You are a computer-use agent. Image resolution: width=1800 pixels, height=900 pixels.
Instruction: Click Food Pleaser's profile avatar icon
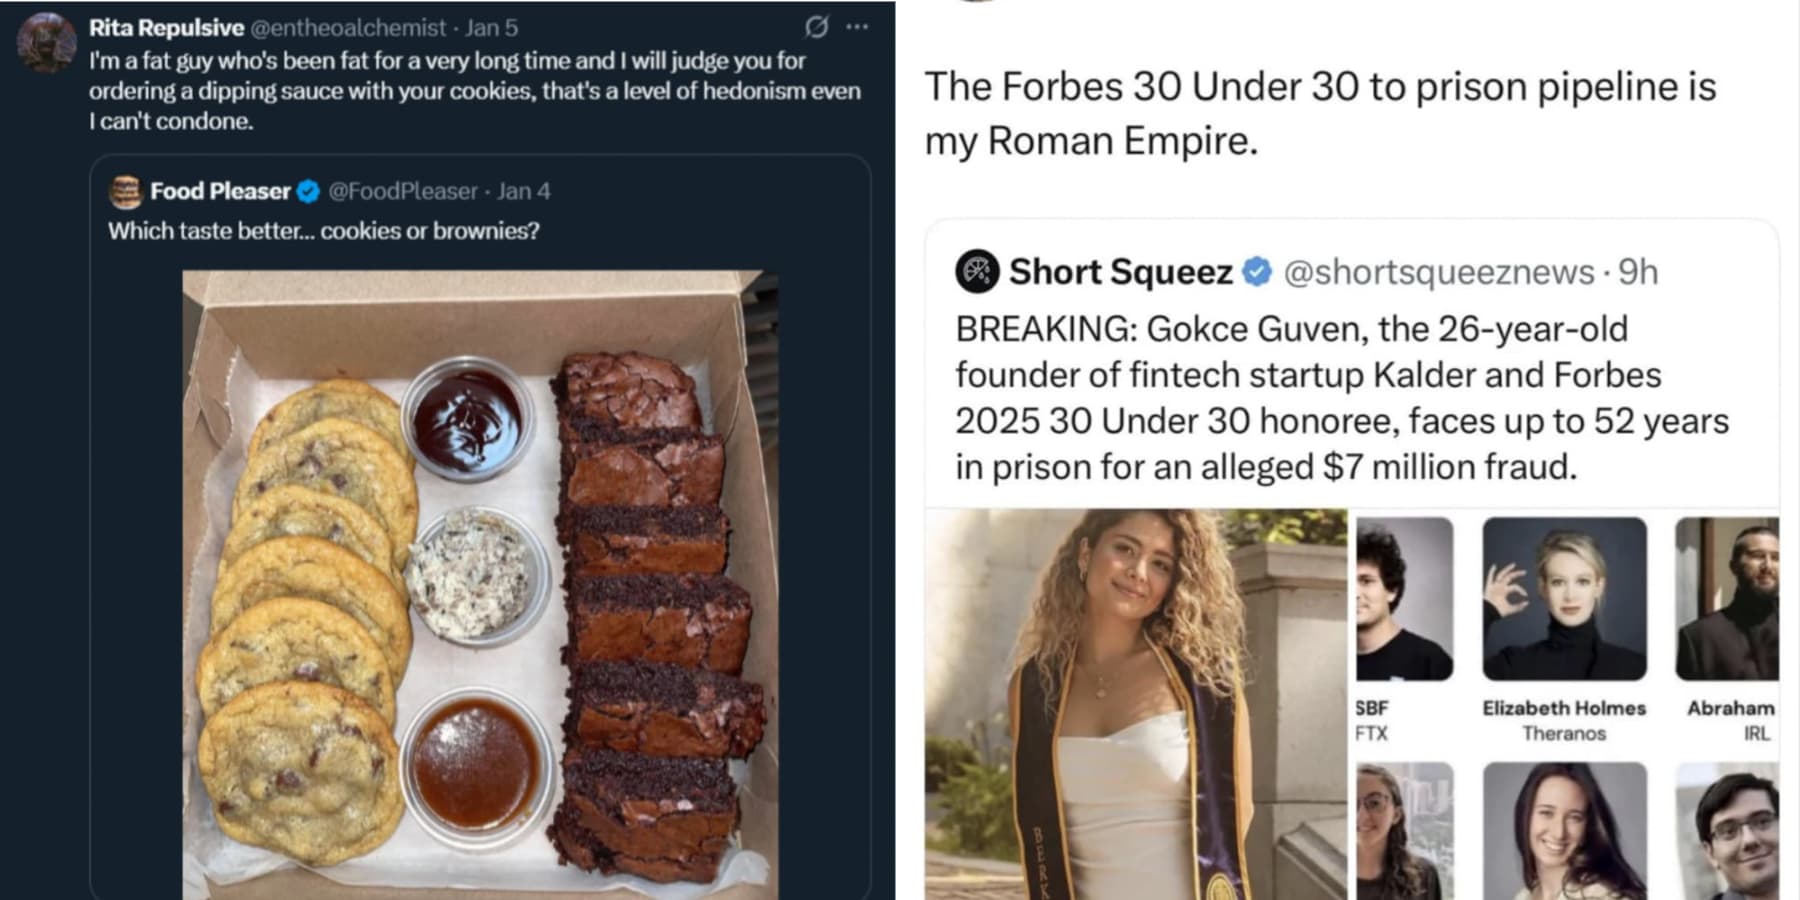tap(126, 191)
